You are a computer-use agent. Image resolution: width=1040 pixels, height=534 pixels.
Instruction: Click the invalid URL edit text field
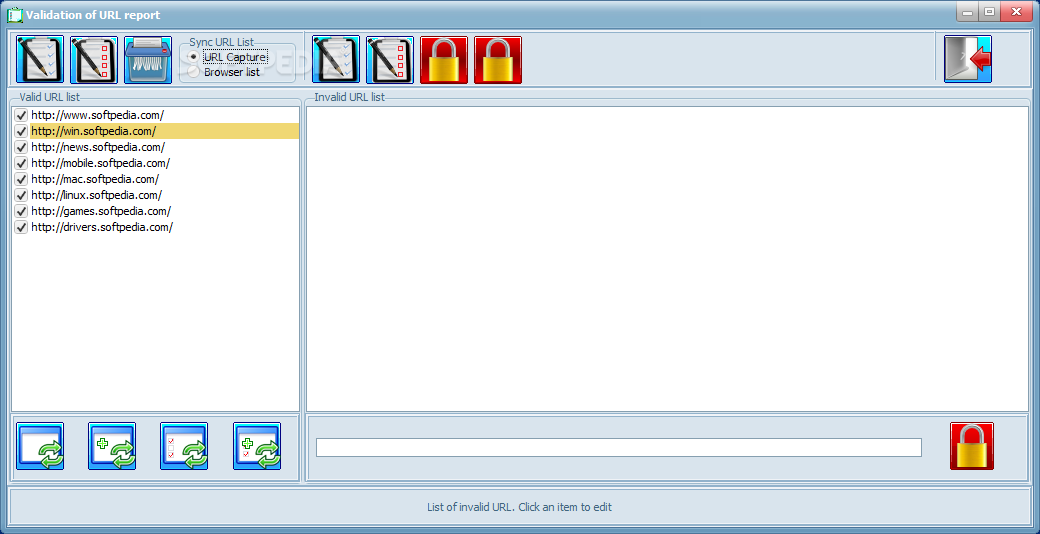coord(619,448)
